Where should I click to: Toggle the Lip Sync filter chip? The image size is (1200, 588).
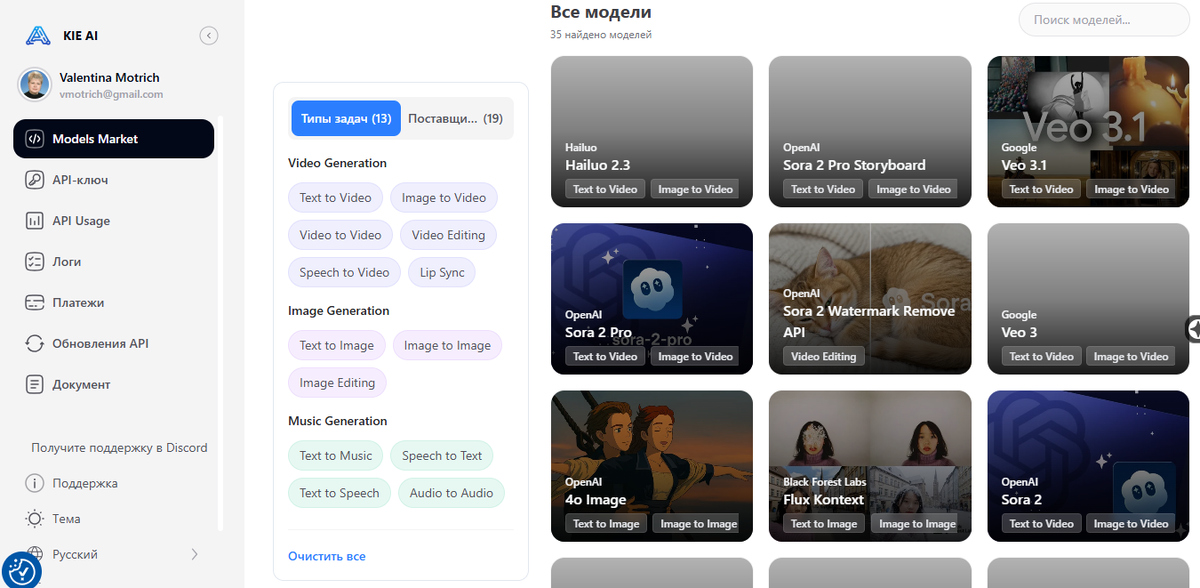click(442, 272)
